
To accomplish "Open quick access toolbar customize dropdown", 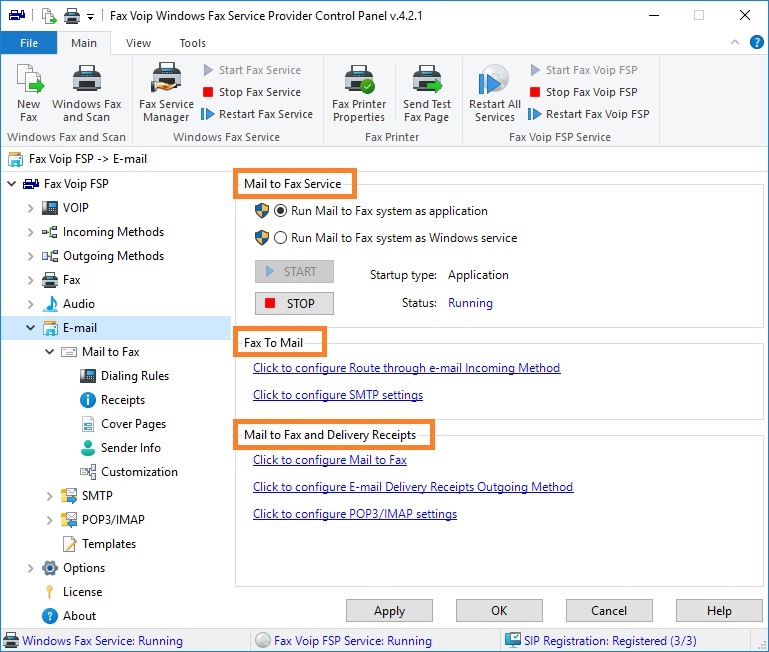I will pyautogui.click(x=90, y=17).
